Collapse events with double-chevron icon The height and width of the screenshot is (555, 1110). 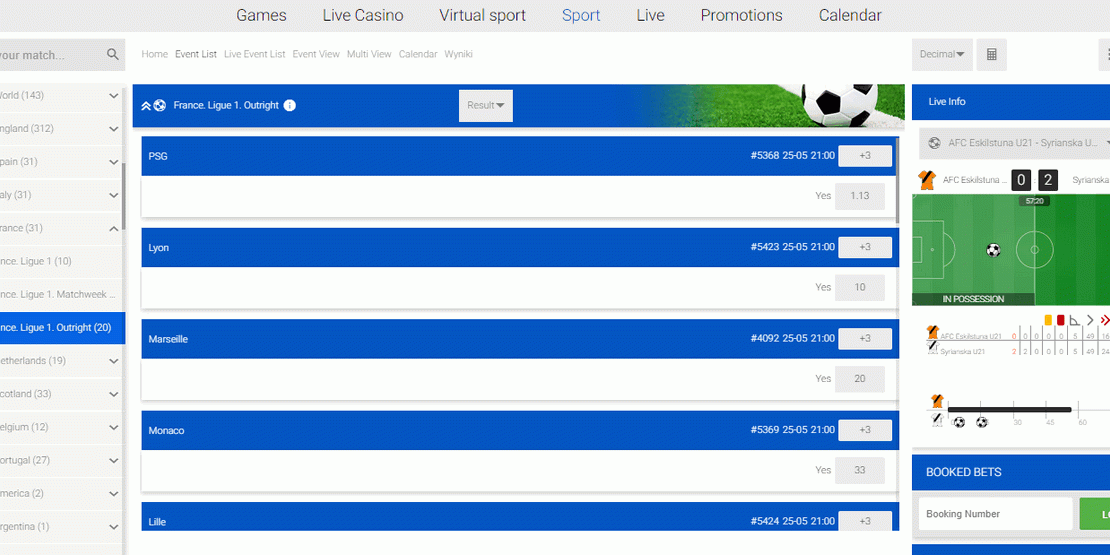tap(145, 105)
